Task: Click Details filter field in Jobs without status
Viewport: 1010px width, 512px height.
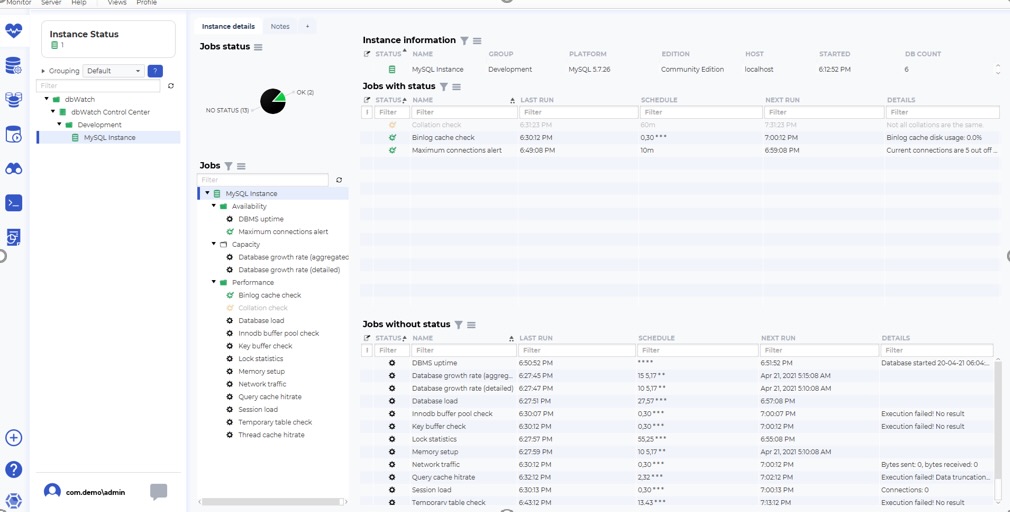Action: point(937,350)
